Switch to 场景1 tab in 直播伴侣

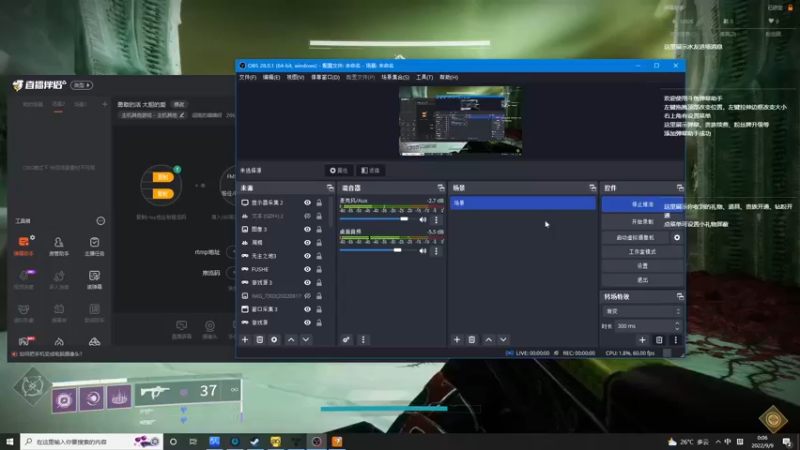point(80,105)
